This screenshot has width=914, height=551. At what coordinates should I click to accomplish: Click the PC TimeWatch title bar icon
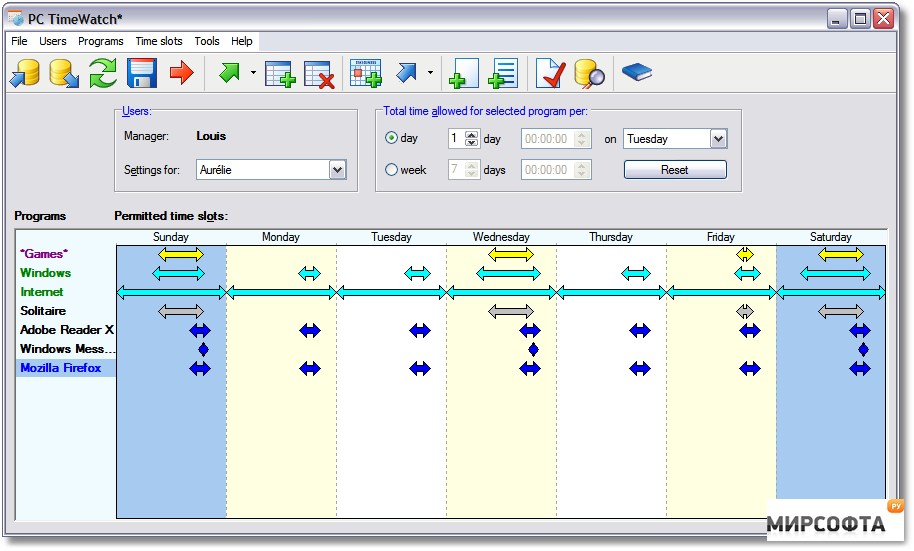pyautogui.click(x=16, y=18)
